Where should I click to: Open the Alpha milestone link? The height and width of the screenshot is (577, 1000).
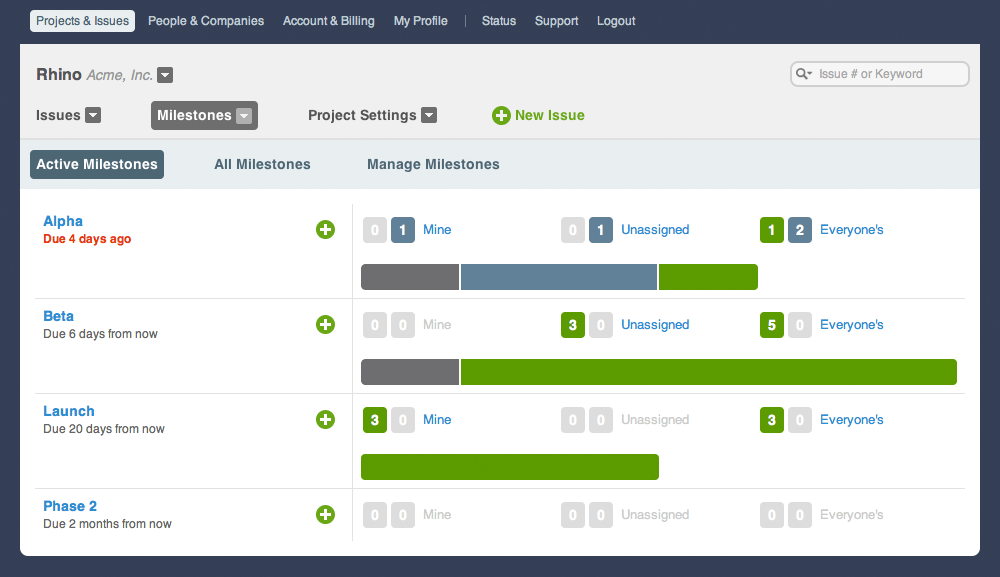tap(63, 221)
